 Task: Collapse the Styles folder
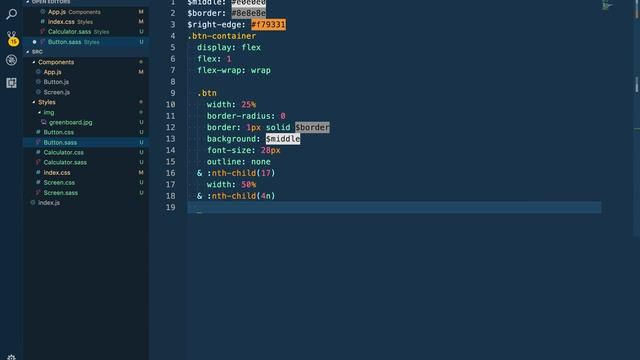[34, 102]
